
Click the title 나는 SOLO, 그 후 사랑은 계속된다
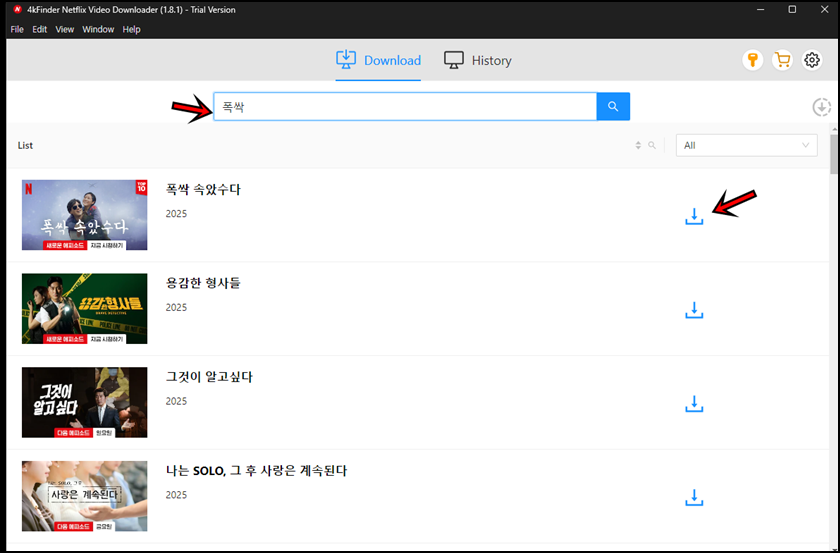tap(257, 471)
